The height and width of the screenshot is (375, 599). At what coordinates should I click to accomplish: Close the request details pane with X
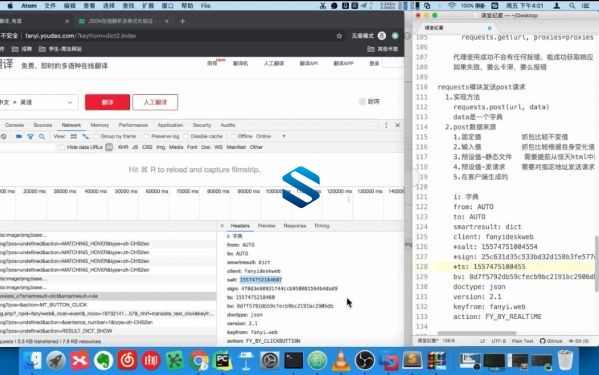pyautogui.click(x=222, y=226)
